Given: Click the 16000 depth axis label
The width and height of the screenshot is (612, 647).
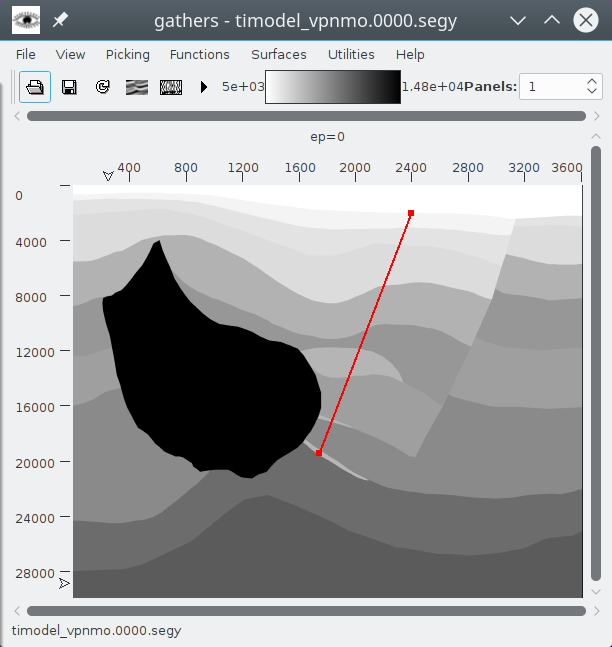Looking at the screenshot, I should [x=35, y=408].
